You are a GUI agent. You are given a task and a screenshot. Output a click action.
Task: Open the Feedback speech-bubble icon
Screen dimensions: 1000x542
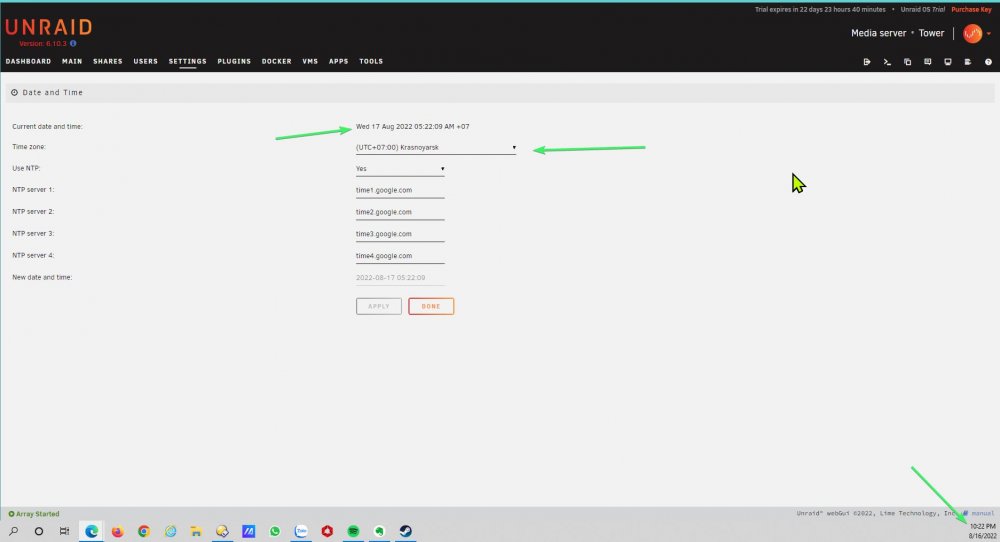pyautogui.click(x=928, y=62)
